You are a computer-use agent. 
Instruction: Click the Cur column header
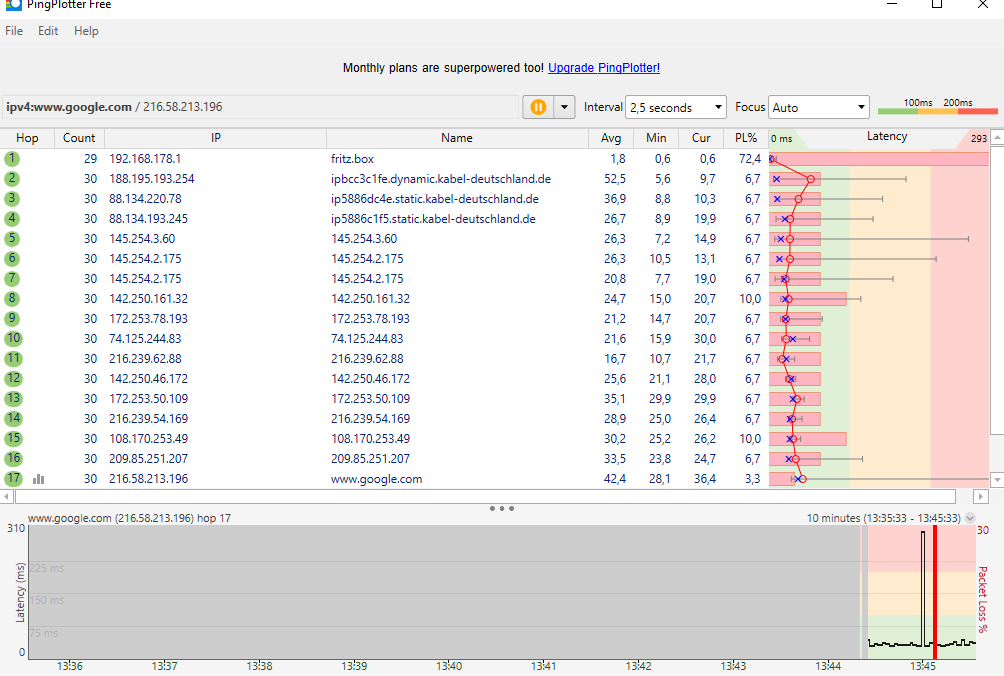click(x=701, y=138)
